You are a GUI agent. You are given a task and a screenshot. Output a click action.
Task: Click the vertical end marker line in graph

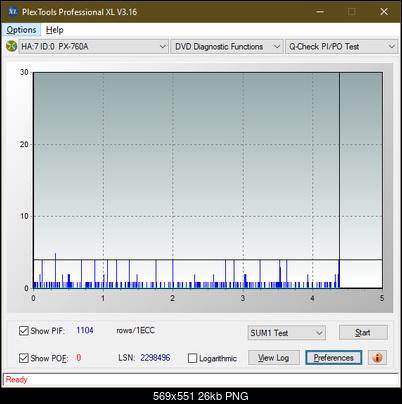click(339, 180)
